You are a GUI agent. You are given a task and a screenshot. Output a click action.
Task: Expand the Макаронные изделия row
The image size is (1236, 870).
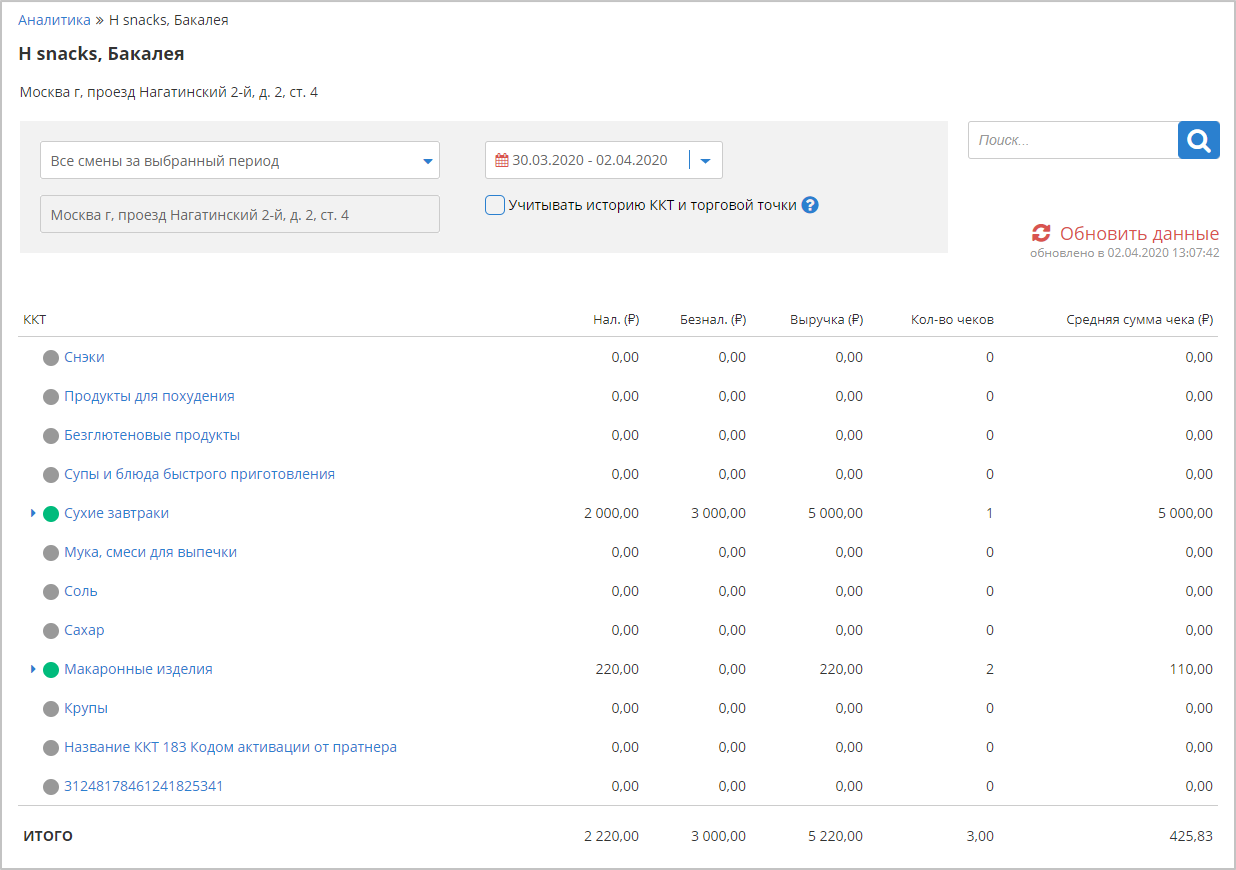pyautogui.click(x=33, y=670)
